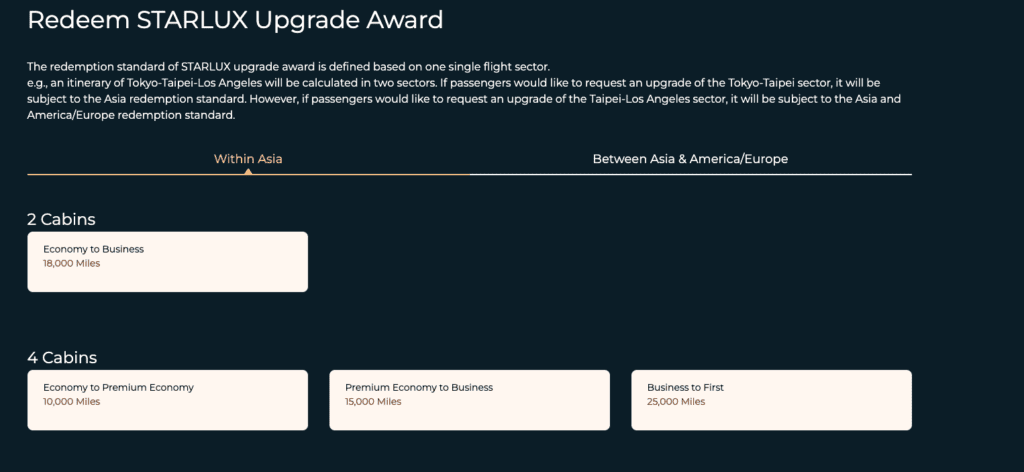This screenshot has width=1024, height=472.
Task: Click the 10,000 Miles value
Action: click(x=71, y=402)
